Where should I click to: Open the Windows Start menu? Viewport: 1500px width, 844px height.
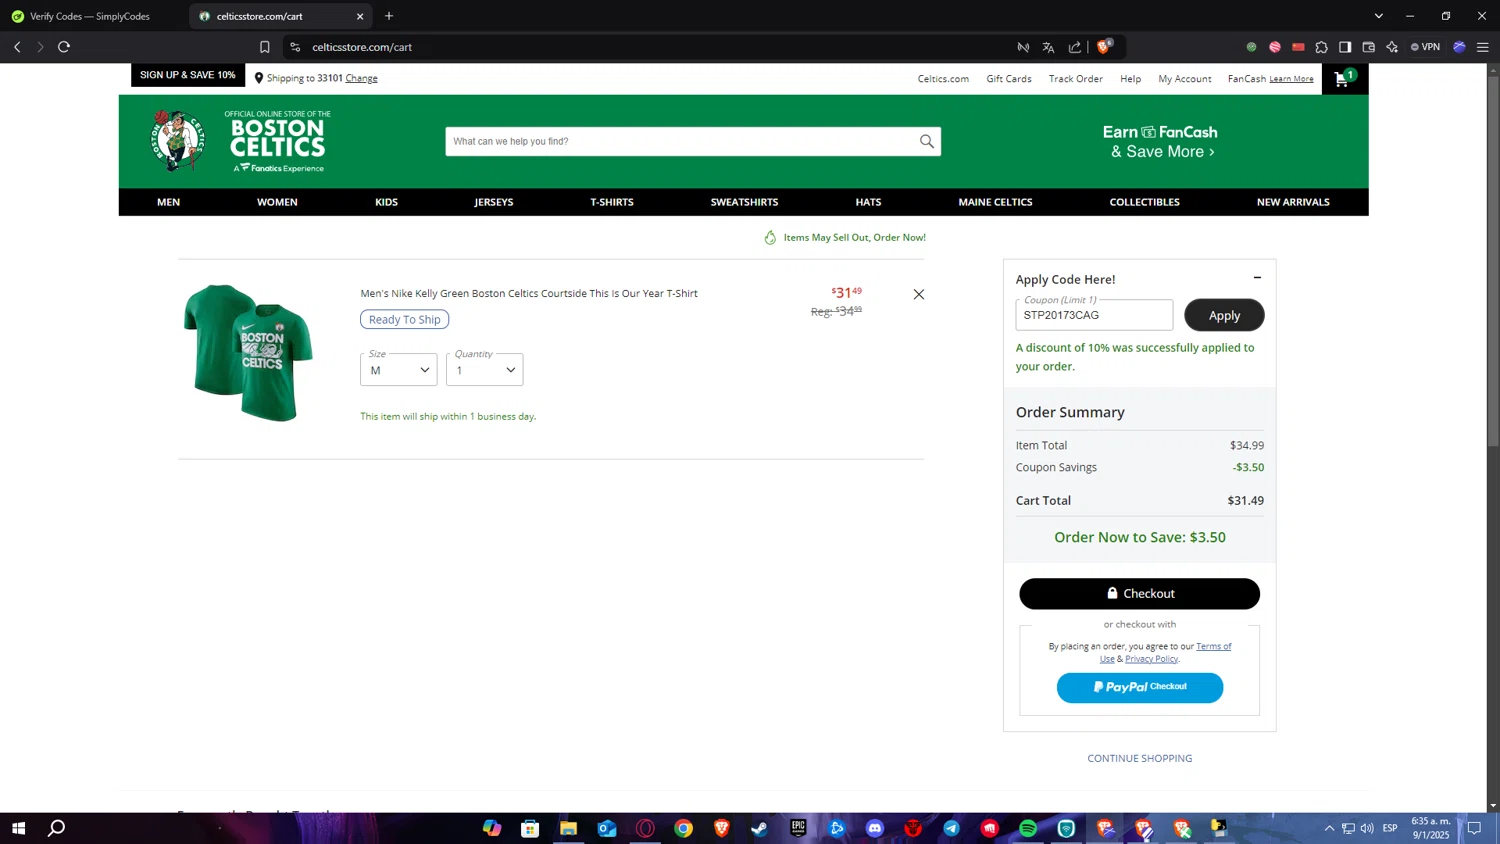18,828
